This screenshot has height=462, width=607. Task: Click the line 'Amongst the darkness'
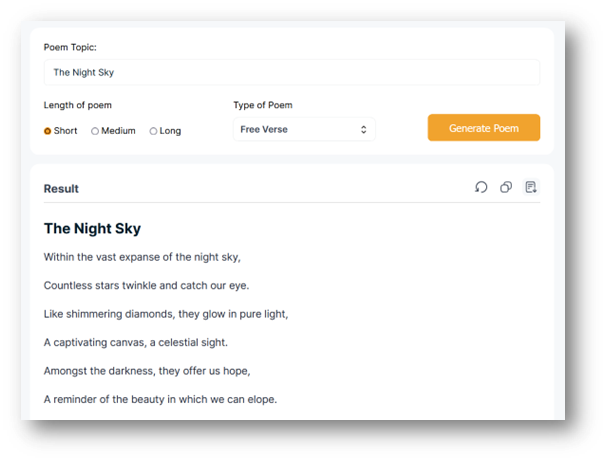point(146,370)
